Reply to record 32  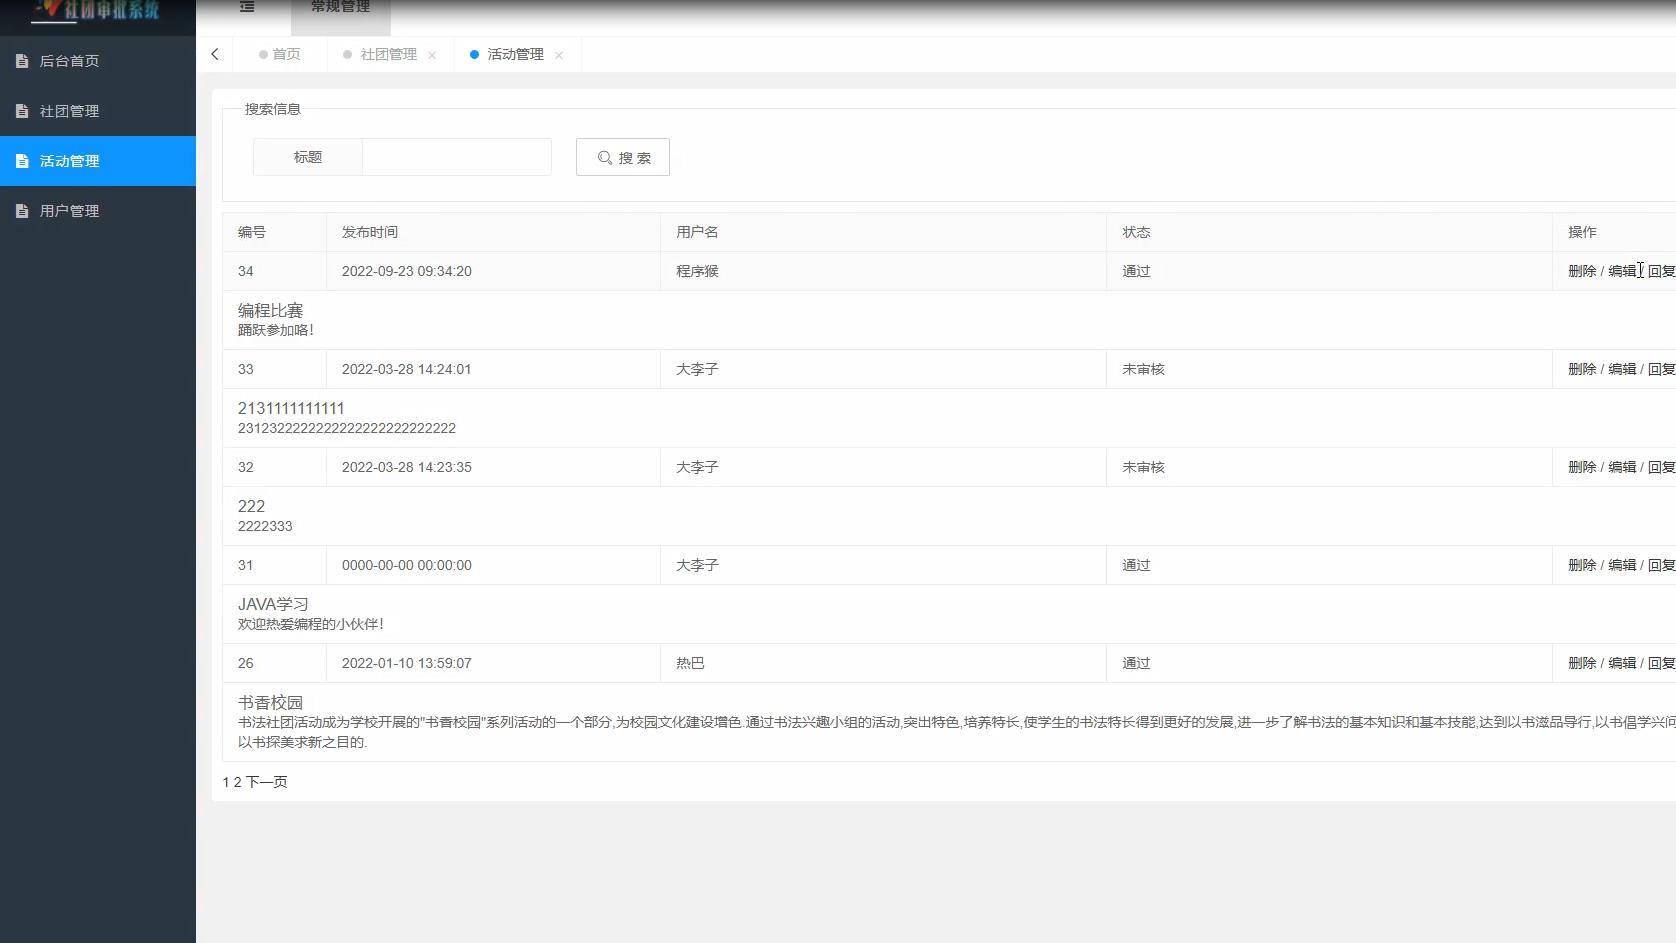(x=1661, y=467)
